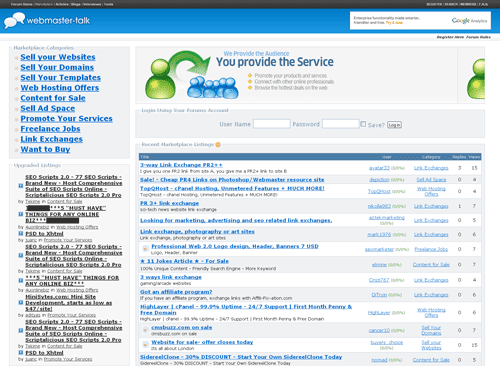This screenshot has height=366, width=500.
Task: Open 11 Jokes Article For Sale listing
Action: (184, 261)
